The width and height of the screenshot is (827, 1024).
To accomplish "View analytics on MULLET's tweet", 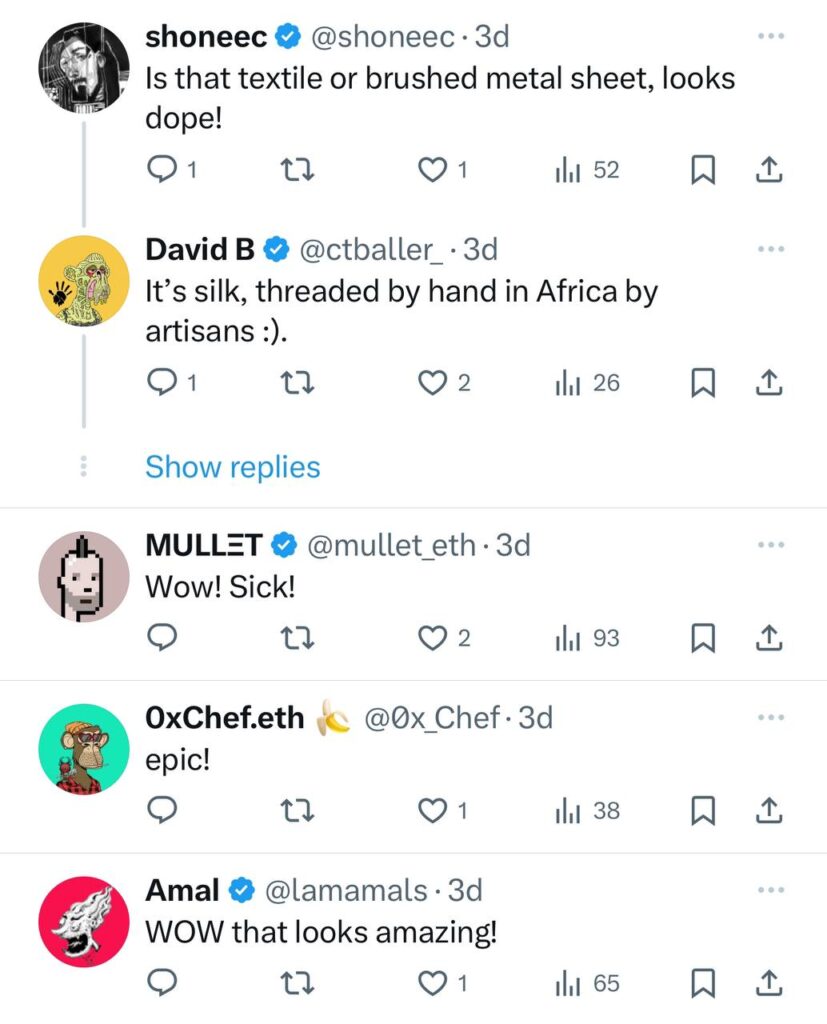I will [x=587, y=638].
